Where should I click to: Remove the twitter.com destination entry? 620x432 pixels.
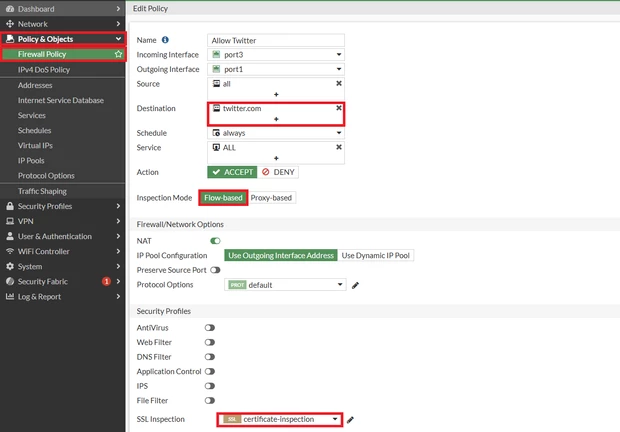pyautogui.click(x=339, y=108)
